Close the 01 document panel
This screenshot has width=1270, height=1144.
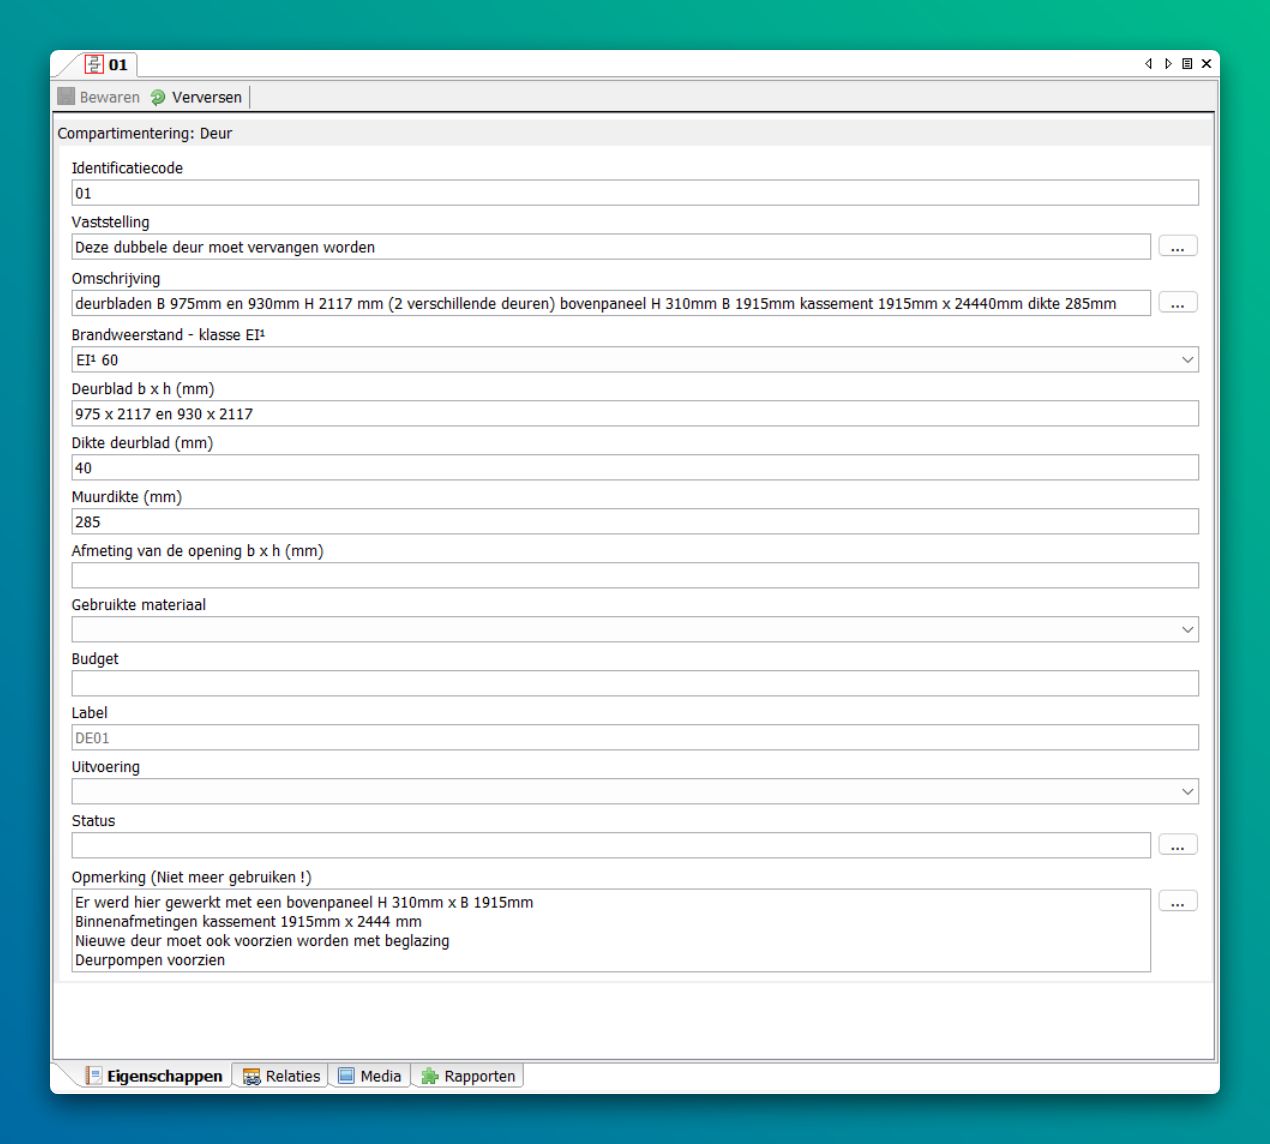(1207, 64)
